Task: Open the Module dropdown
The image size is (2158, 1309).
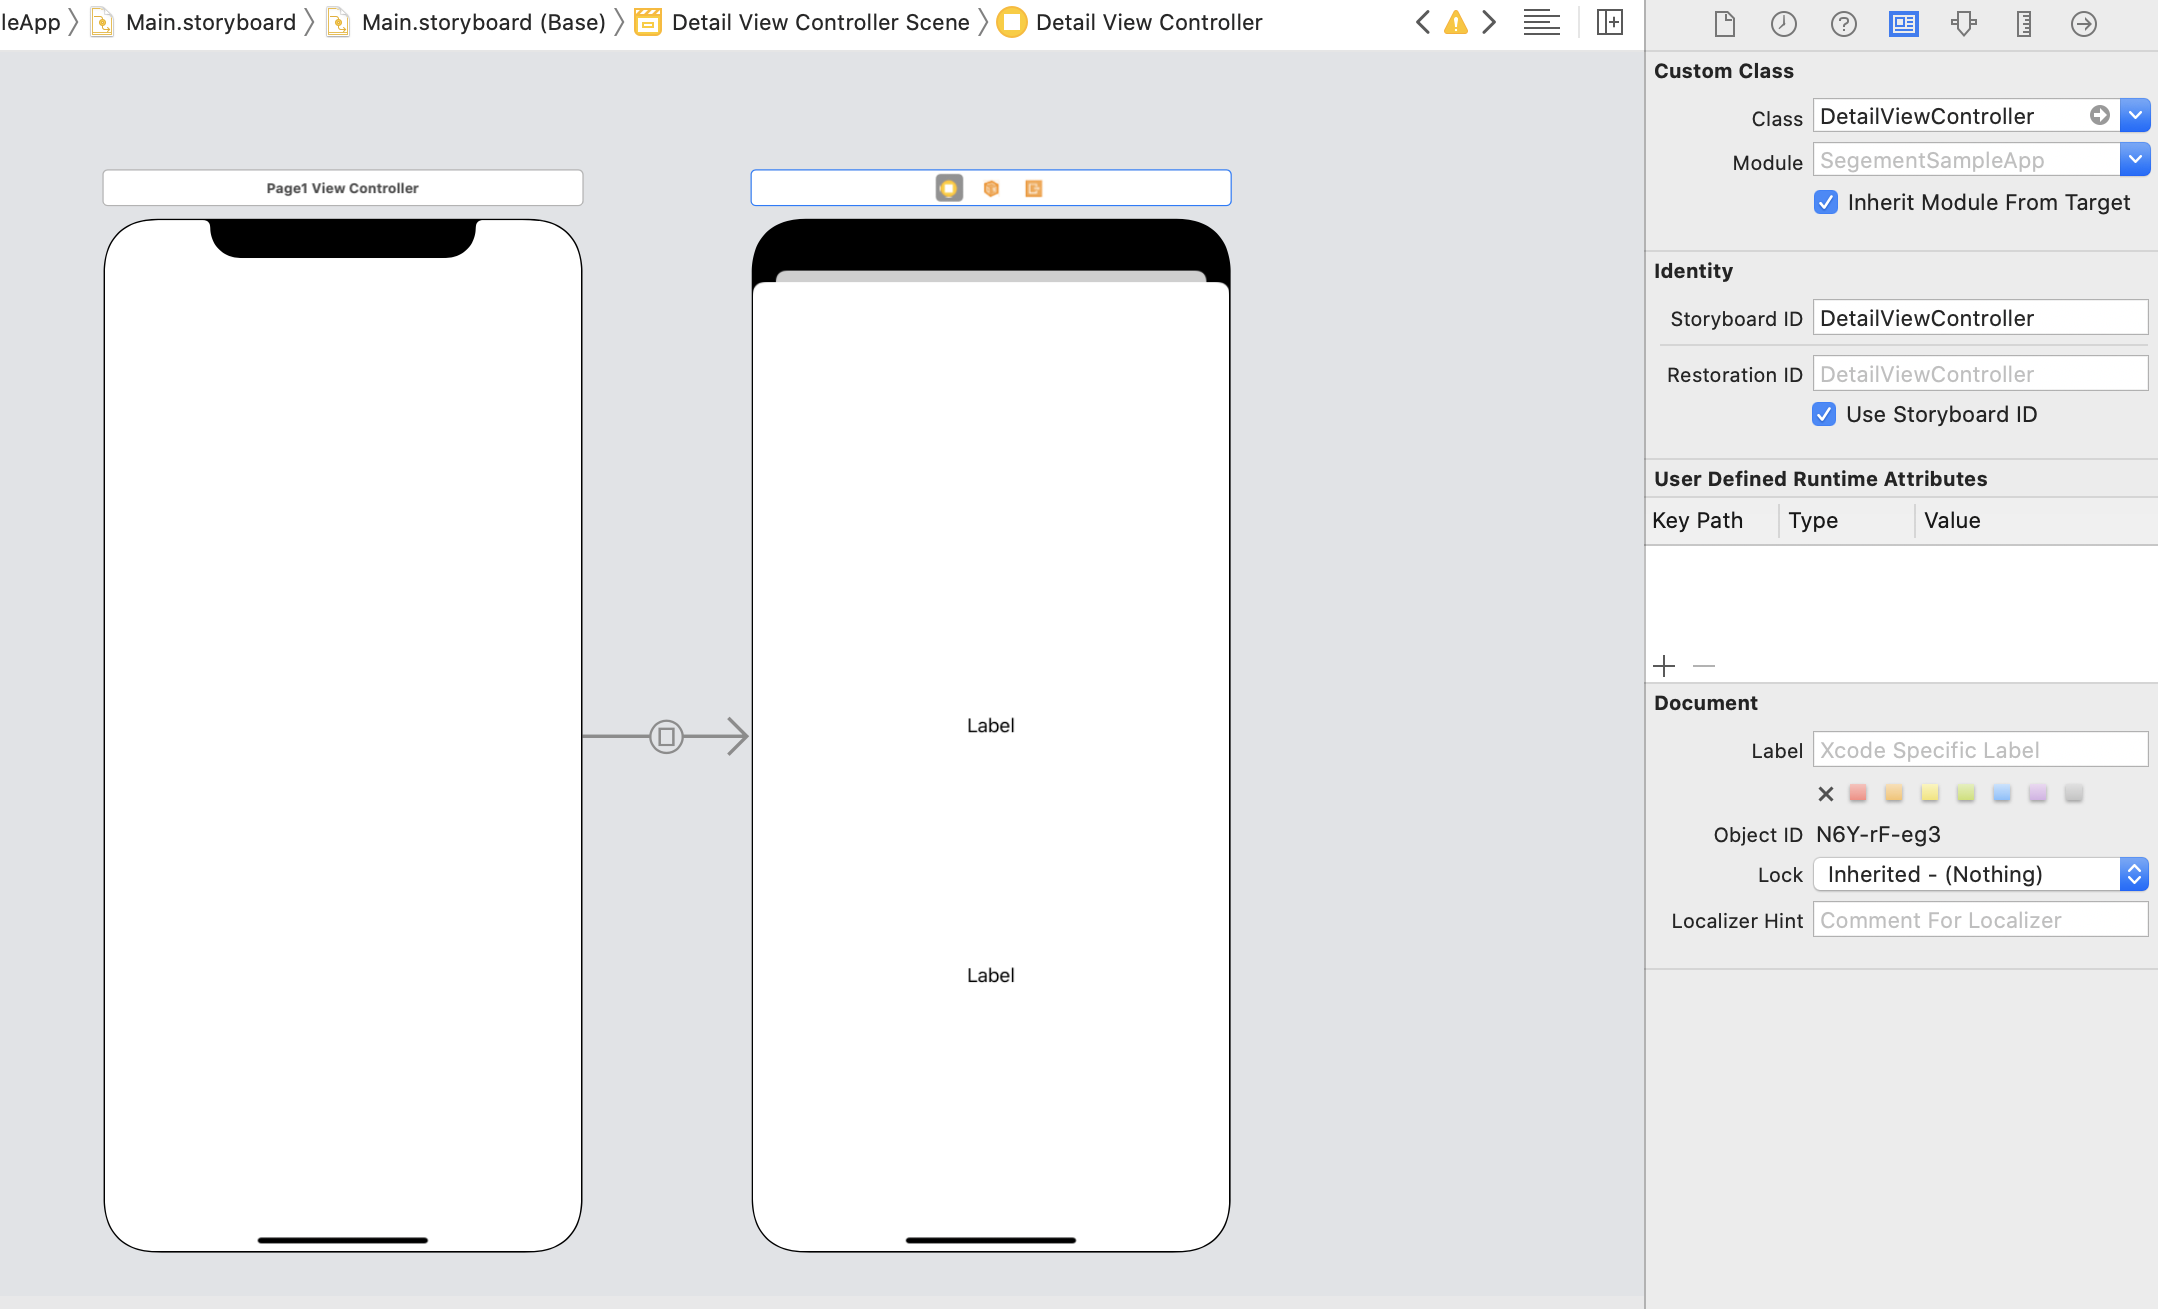Action: pos(2136,159)
